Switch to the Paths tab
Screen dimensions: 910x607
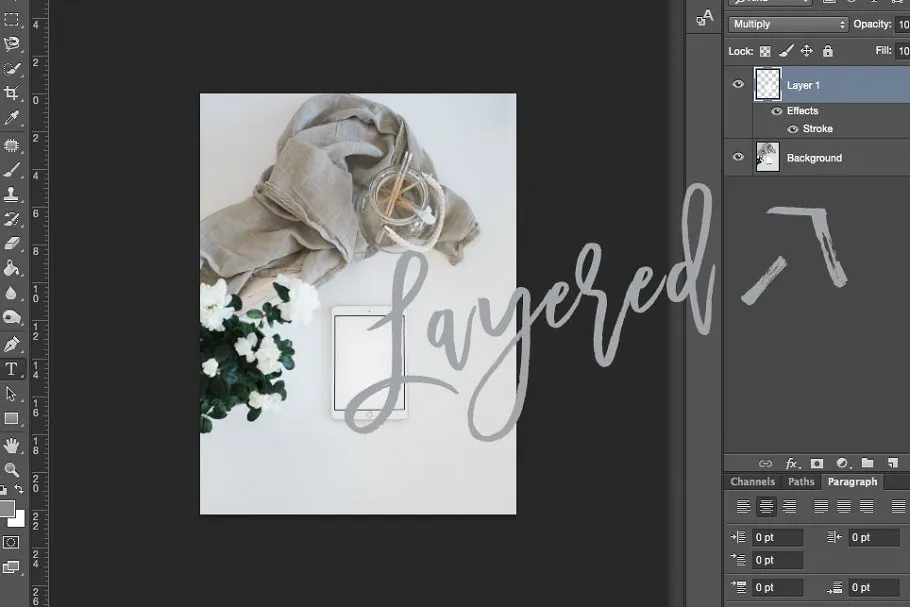point(801,481)
